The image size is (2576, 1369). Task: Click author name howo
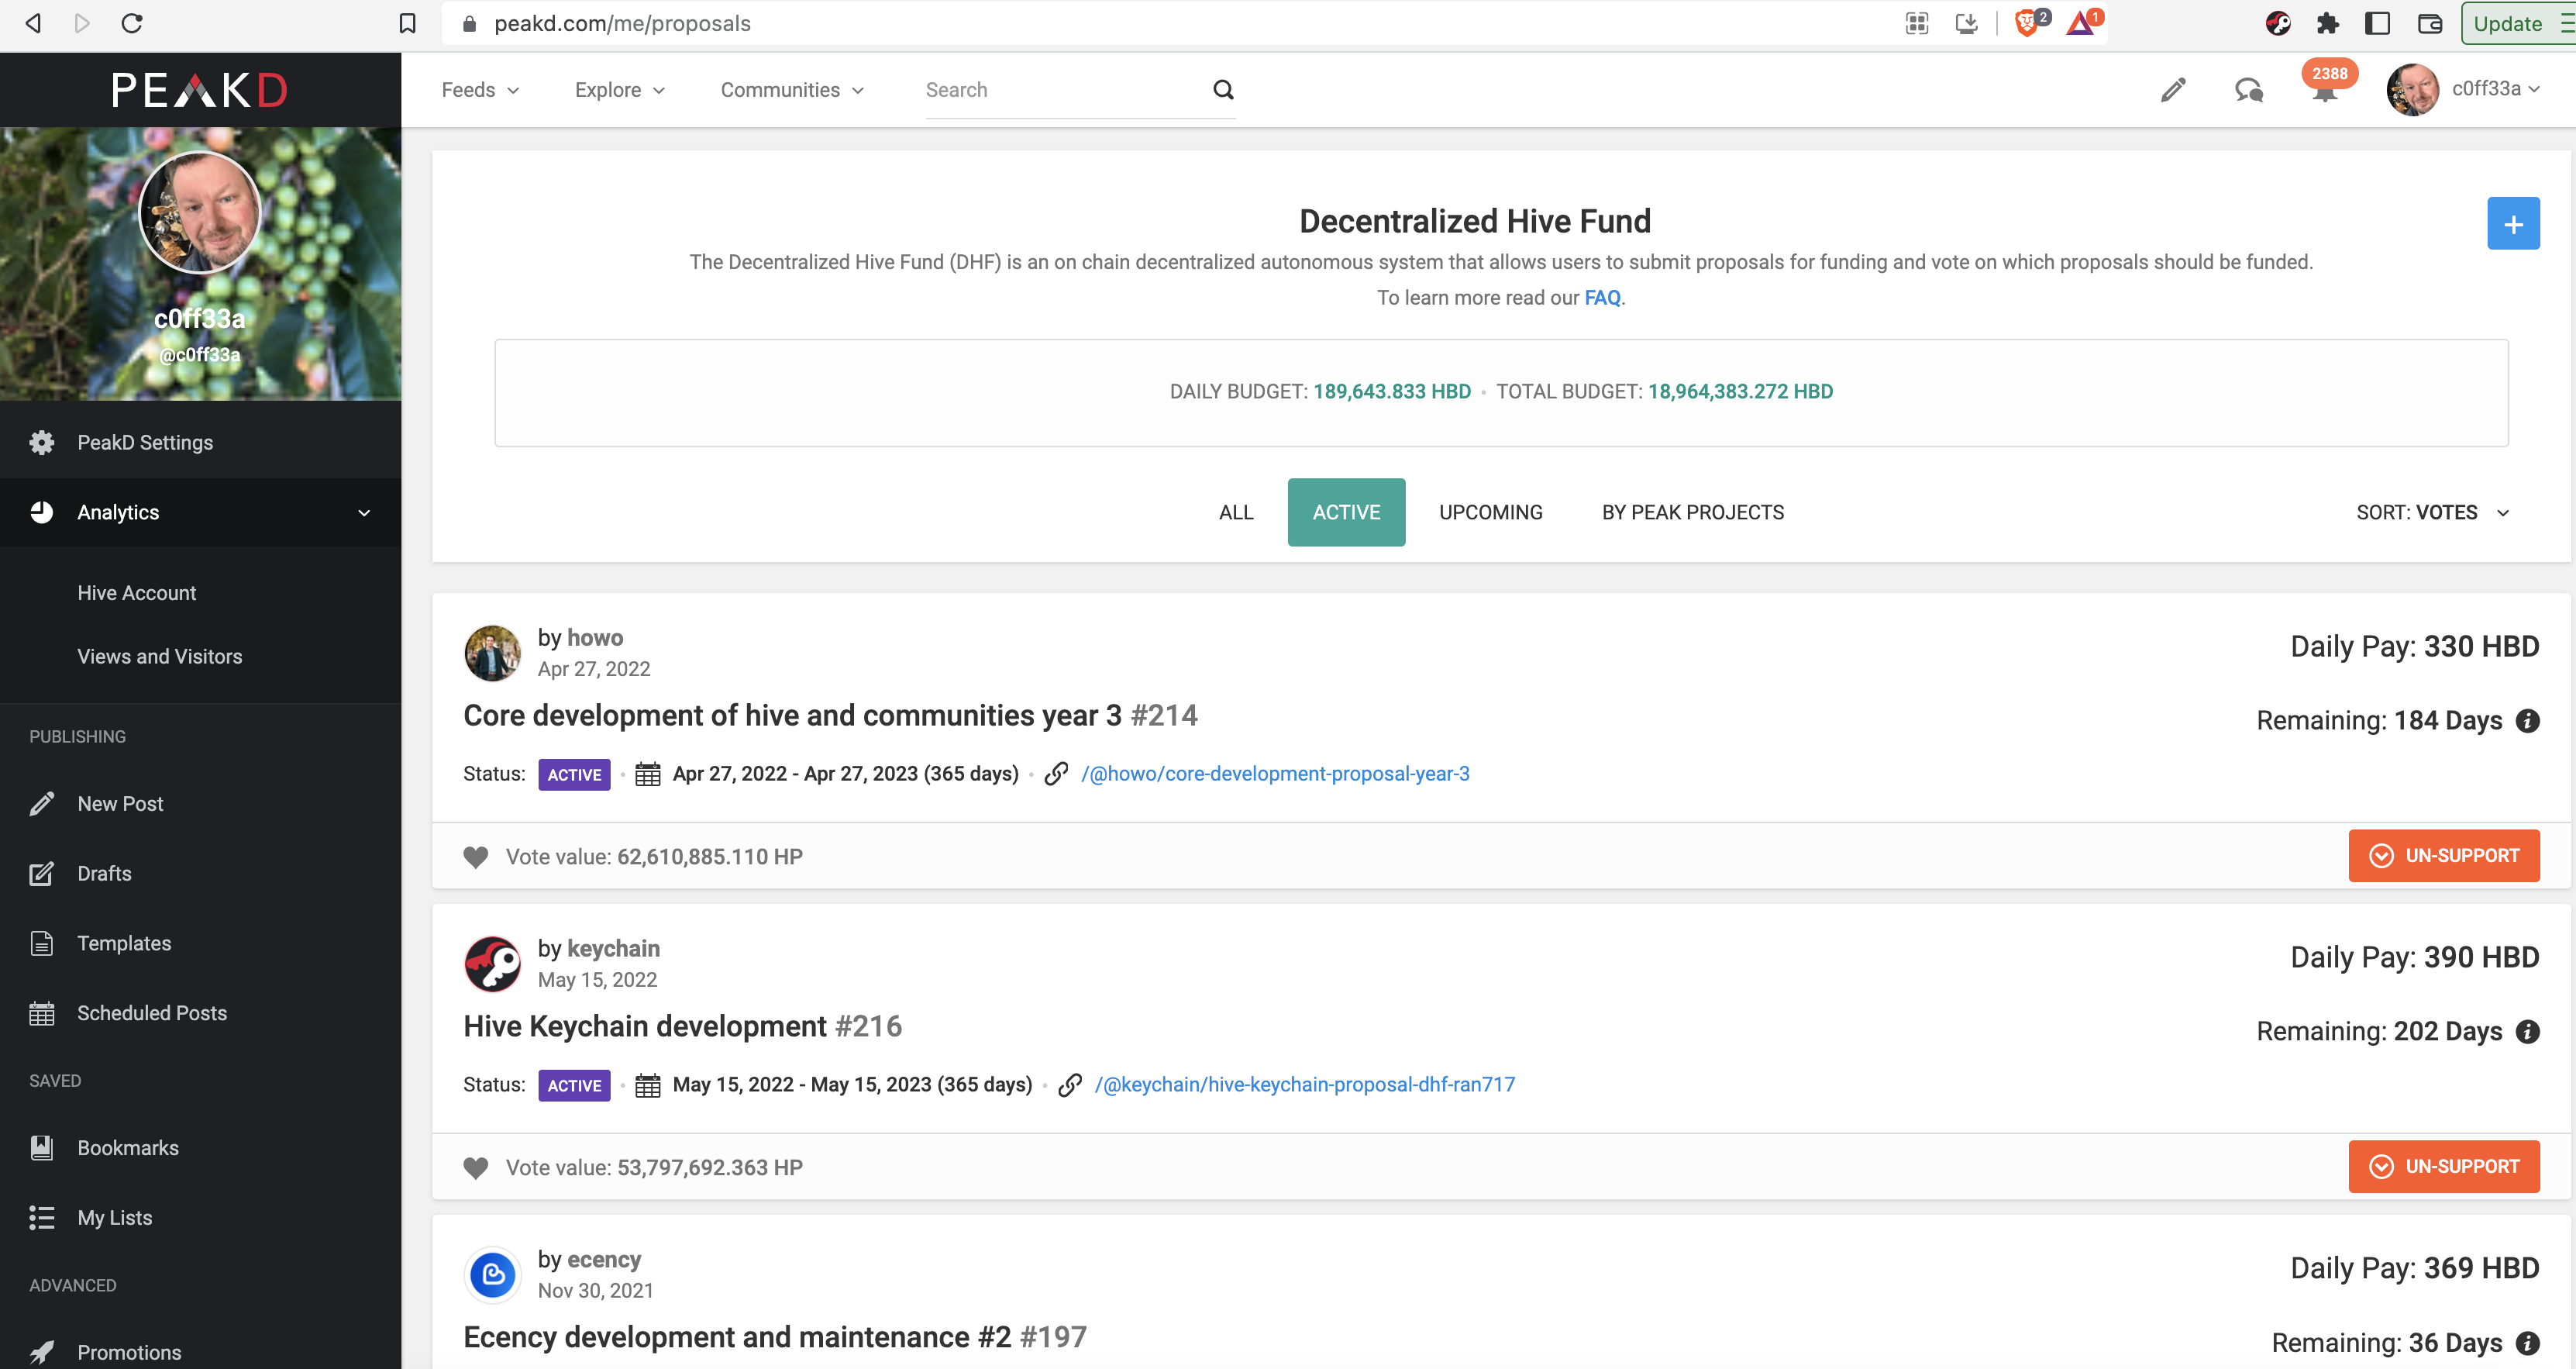point(595,638)
